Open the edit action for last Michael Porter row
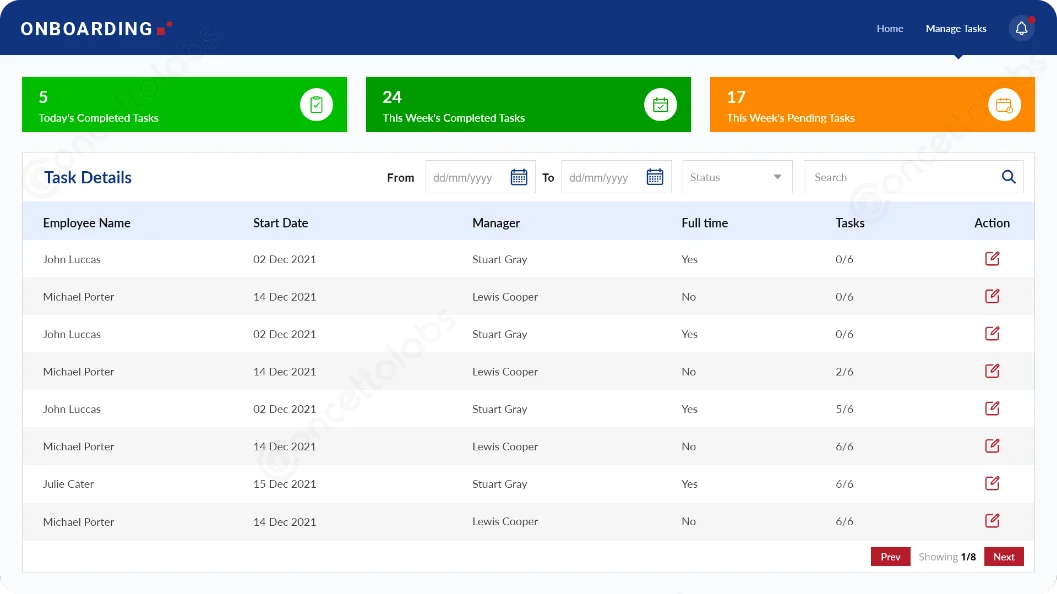Image resolution: width=1057 pixels, height=594 pixels. coord(991,520)
